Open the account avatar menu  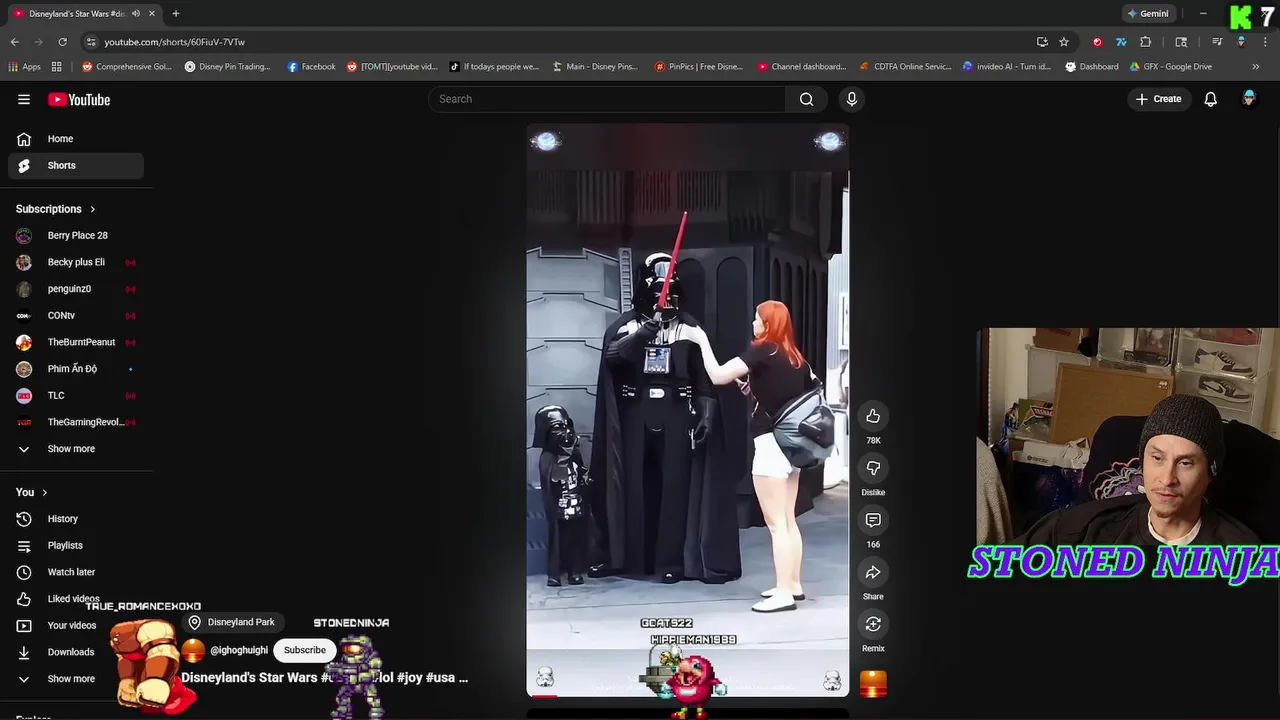pos(1249,99)
